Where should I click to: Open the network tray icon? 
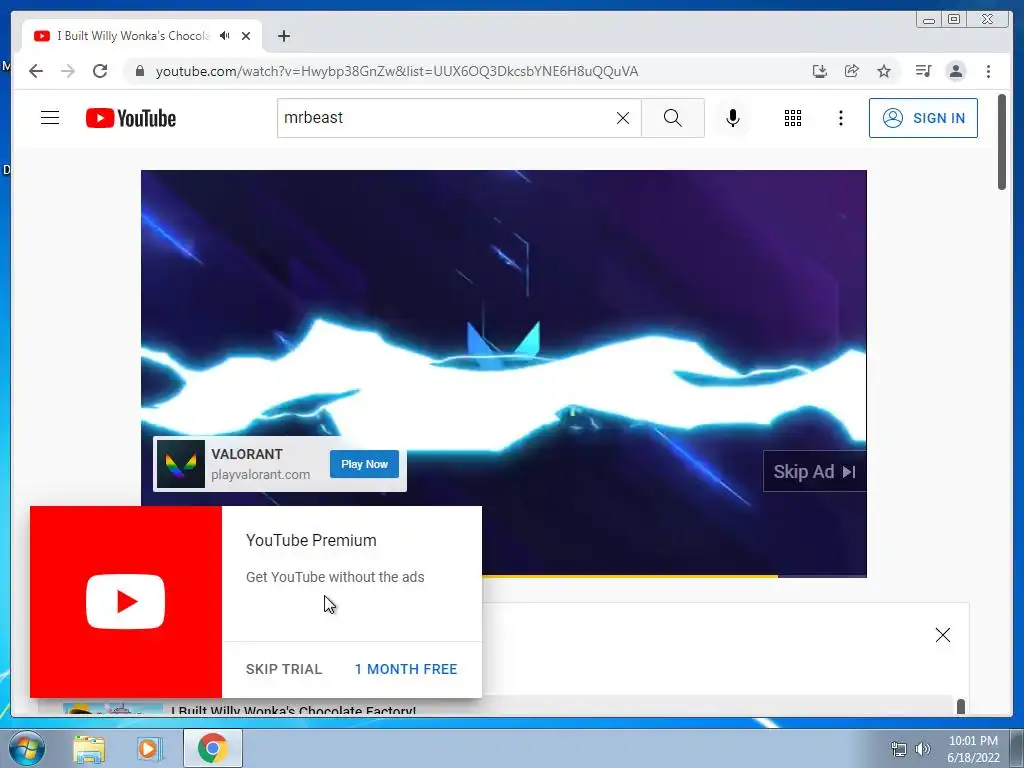click(x=899, y=749)
